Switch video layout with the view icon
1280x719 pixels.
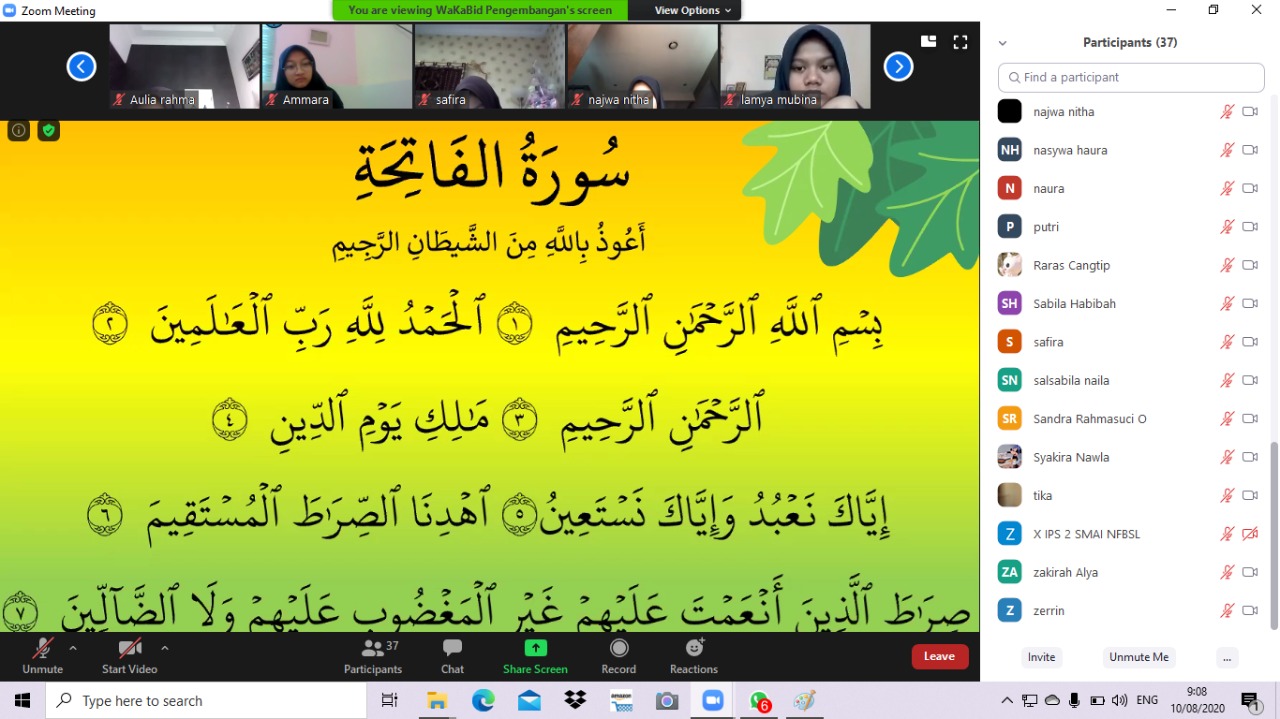click(928, 42)
